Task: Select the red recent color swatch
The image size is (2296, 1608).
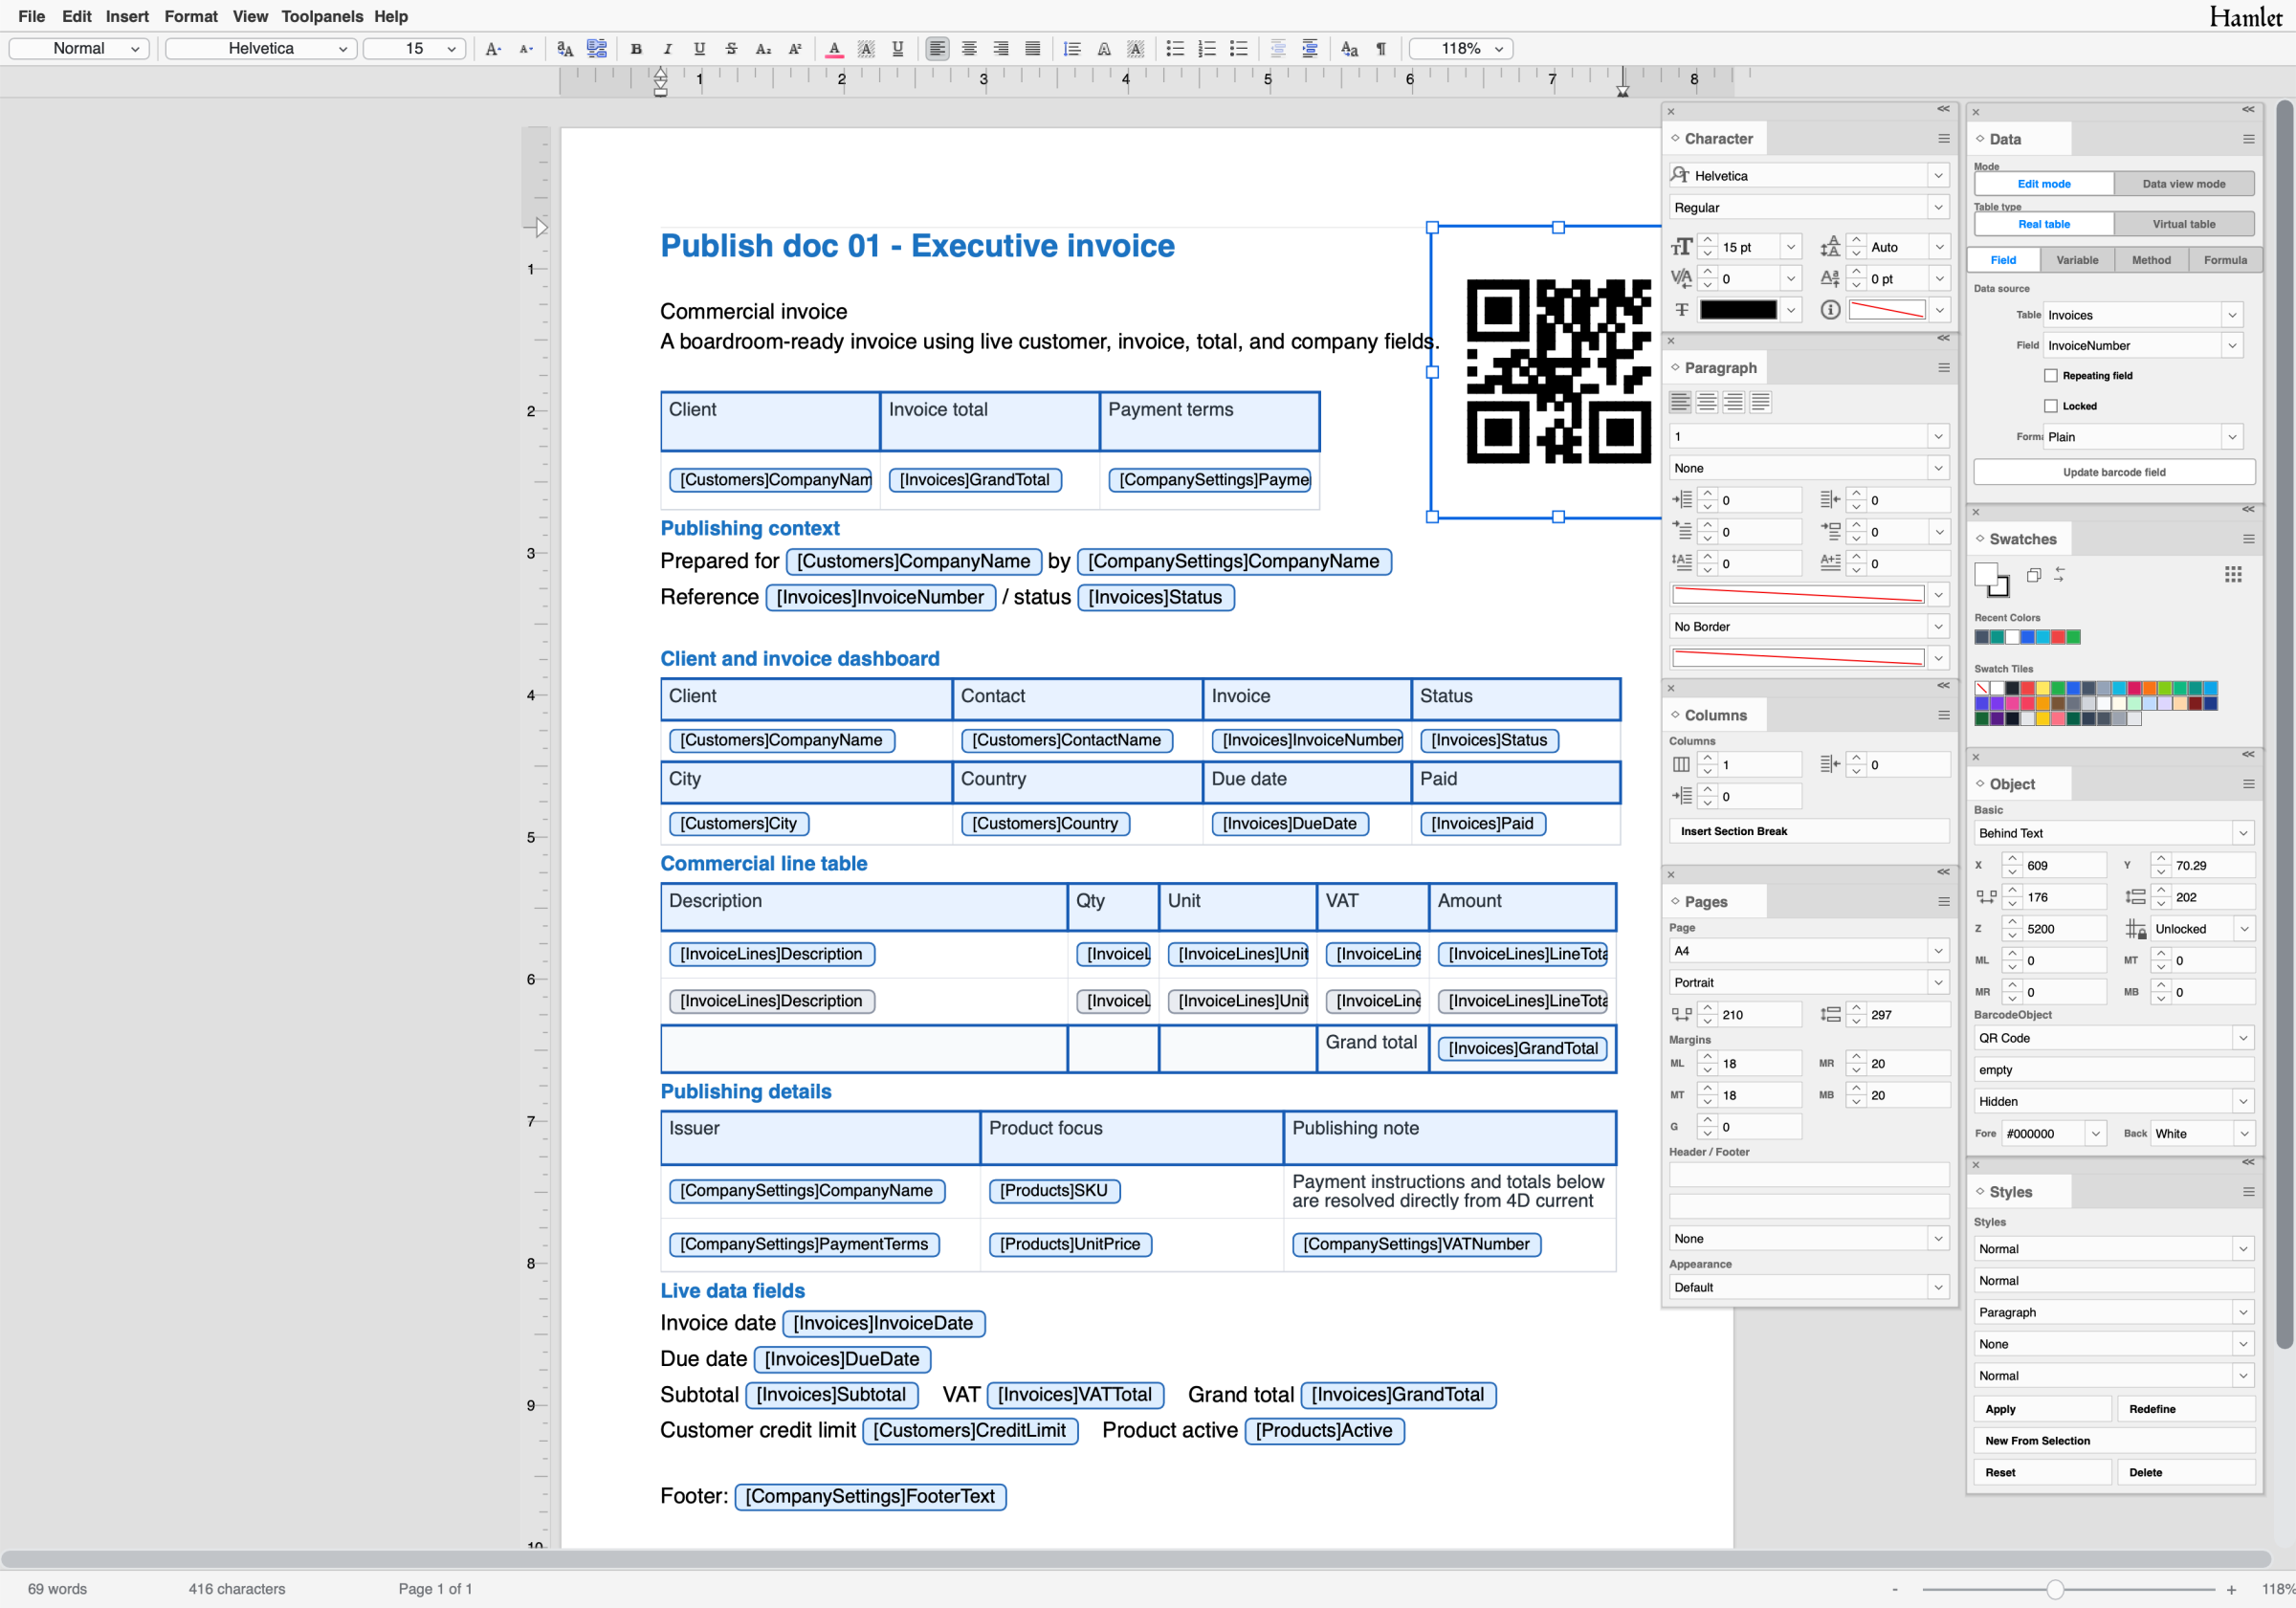Action: pyautogui.click(x=2058, y=637)
